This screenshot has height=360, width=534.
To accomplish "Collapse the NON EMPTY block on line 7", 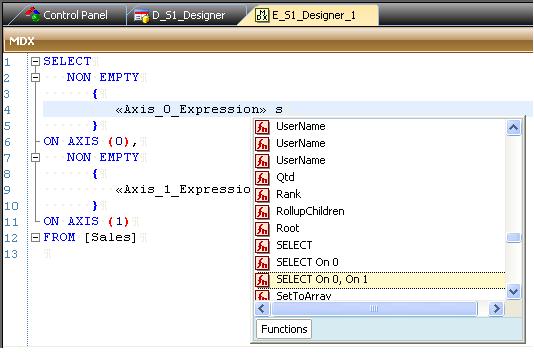I will click(35, 157).
